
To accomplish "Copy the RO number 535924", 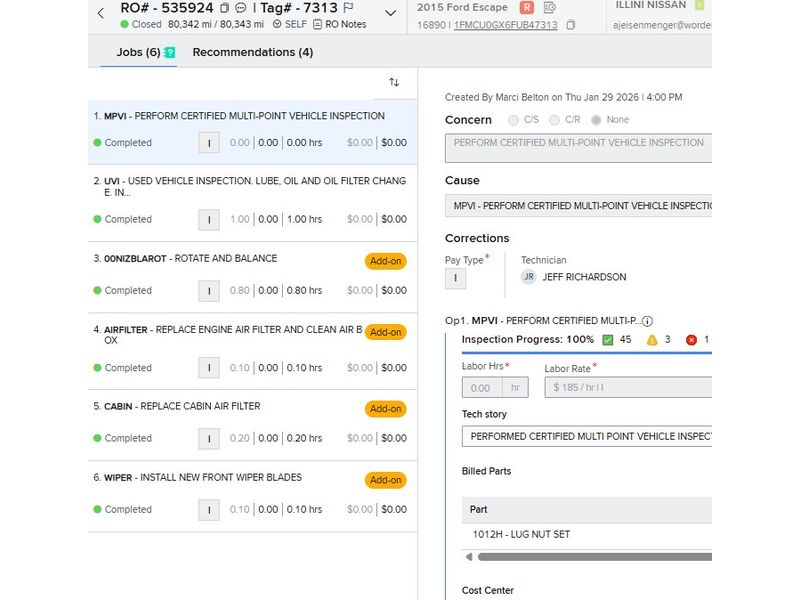I will point(225,8).
